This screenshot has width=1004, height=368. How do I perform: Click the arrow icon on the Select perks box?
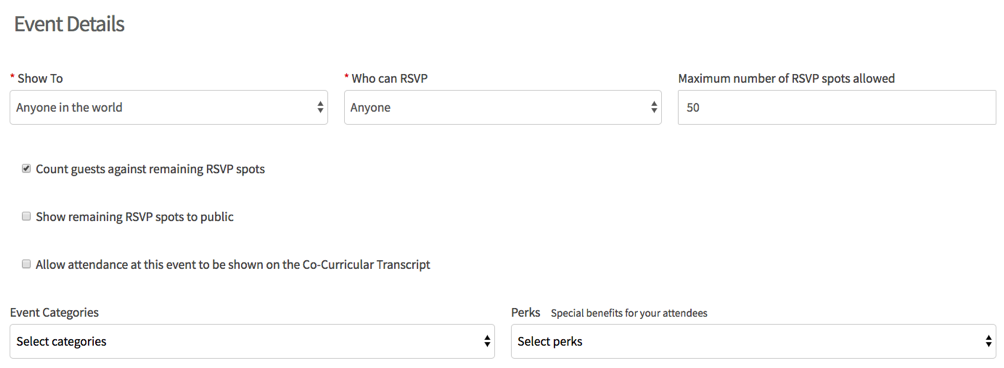tap(989, 341)
